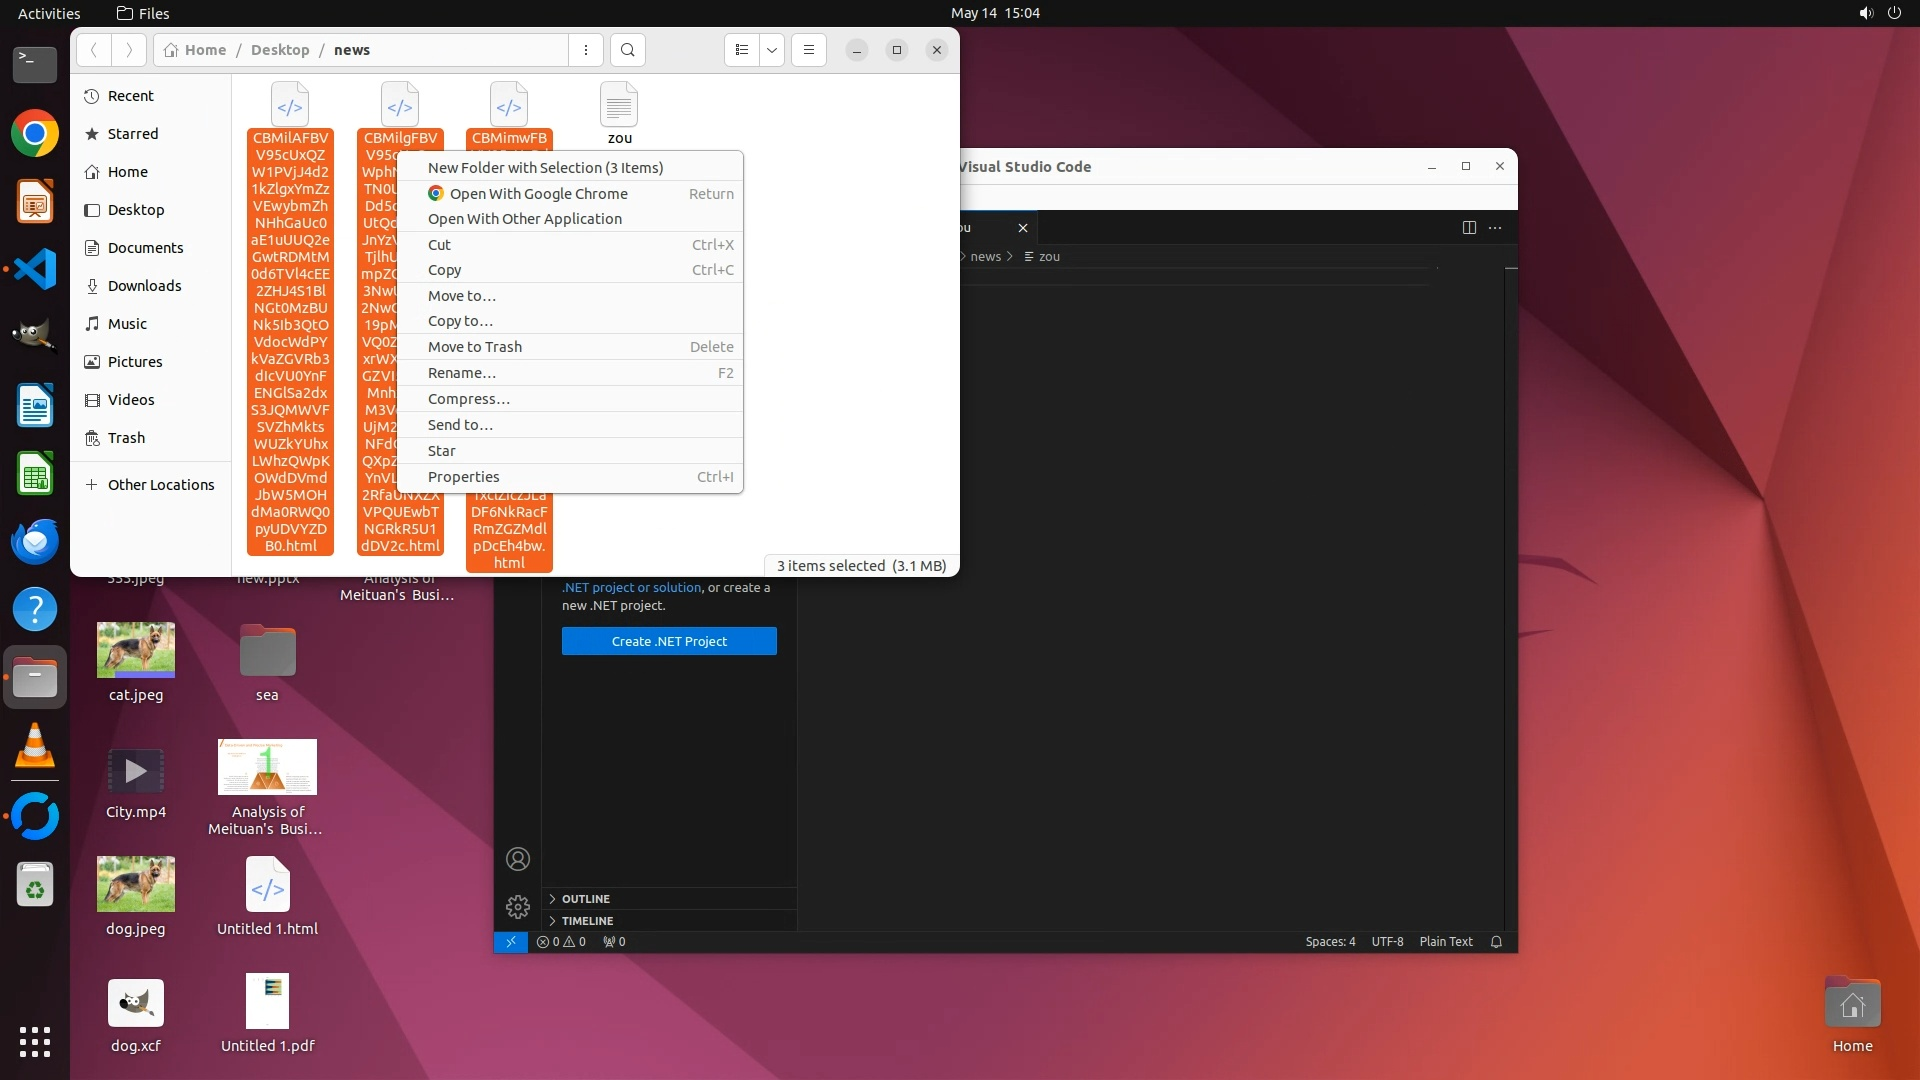The image size is (1920, 1080).
Task: Click errors and warnings status indicator
Action: point(561,942)
